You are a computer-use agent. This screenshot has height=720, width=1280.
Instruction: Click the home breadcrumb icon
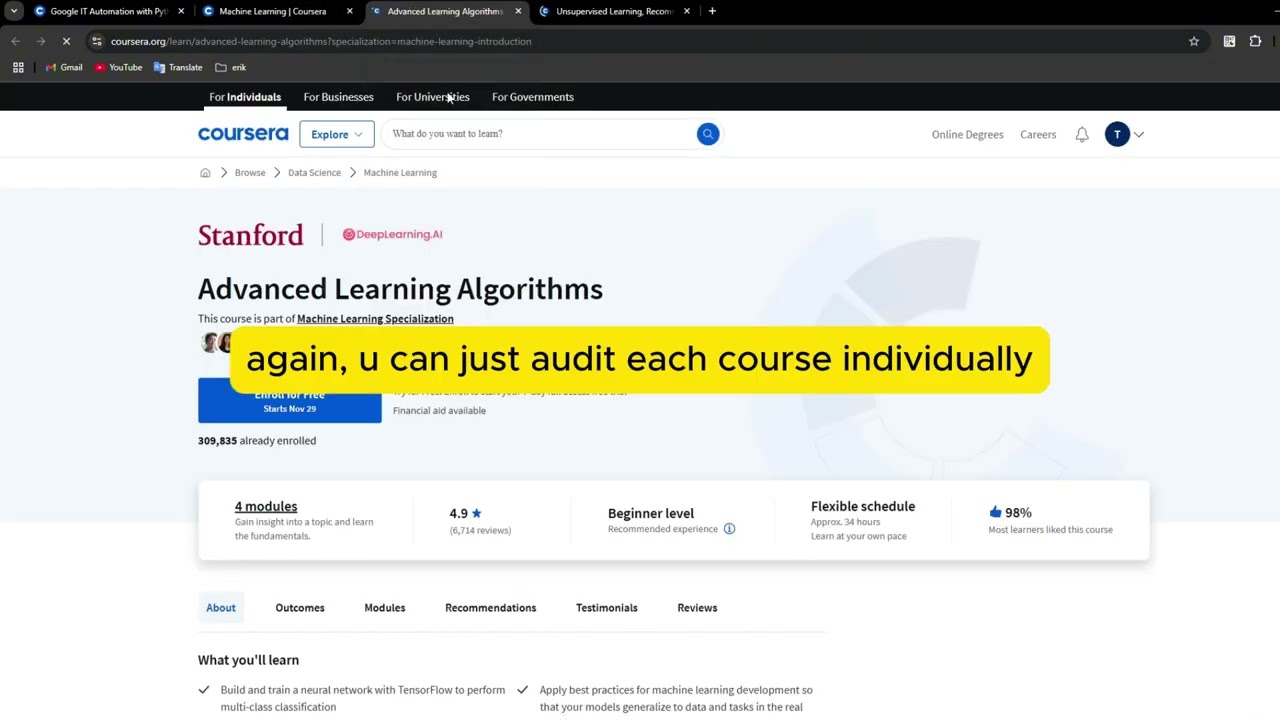205,173
